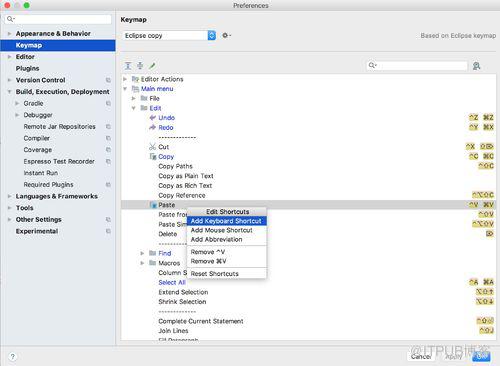Expand the Editor Actions tree node

125,79
